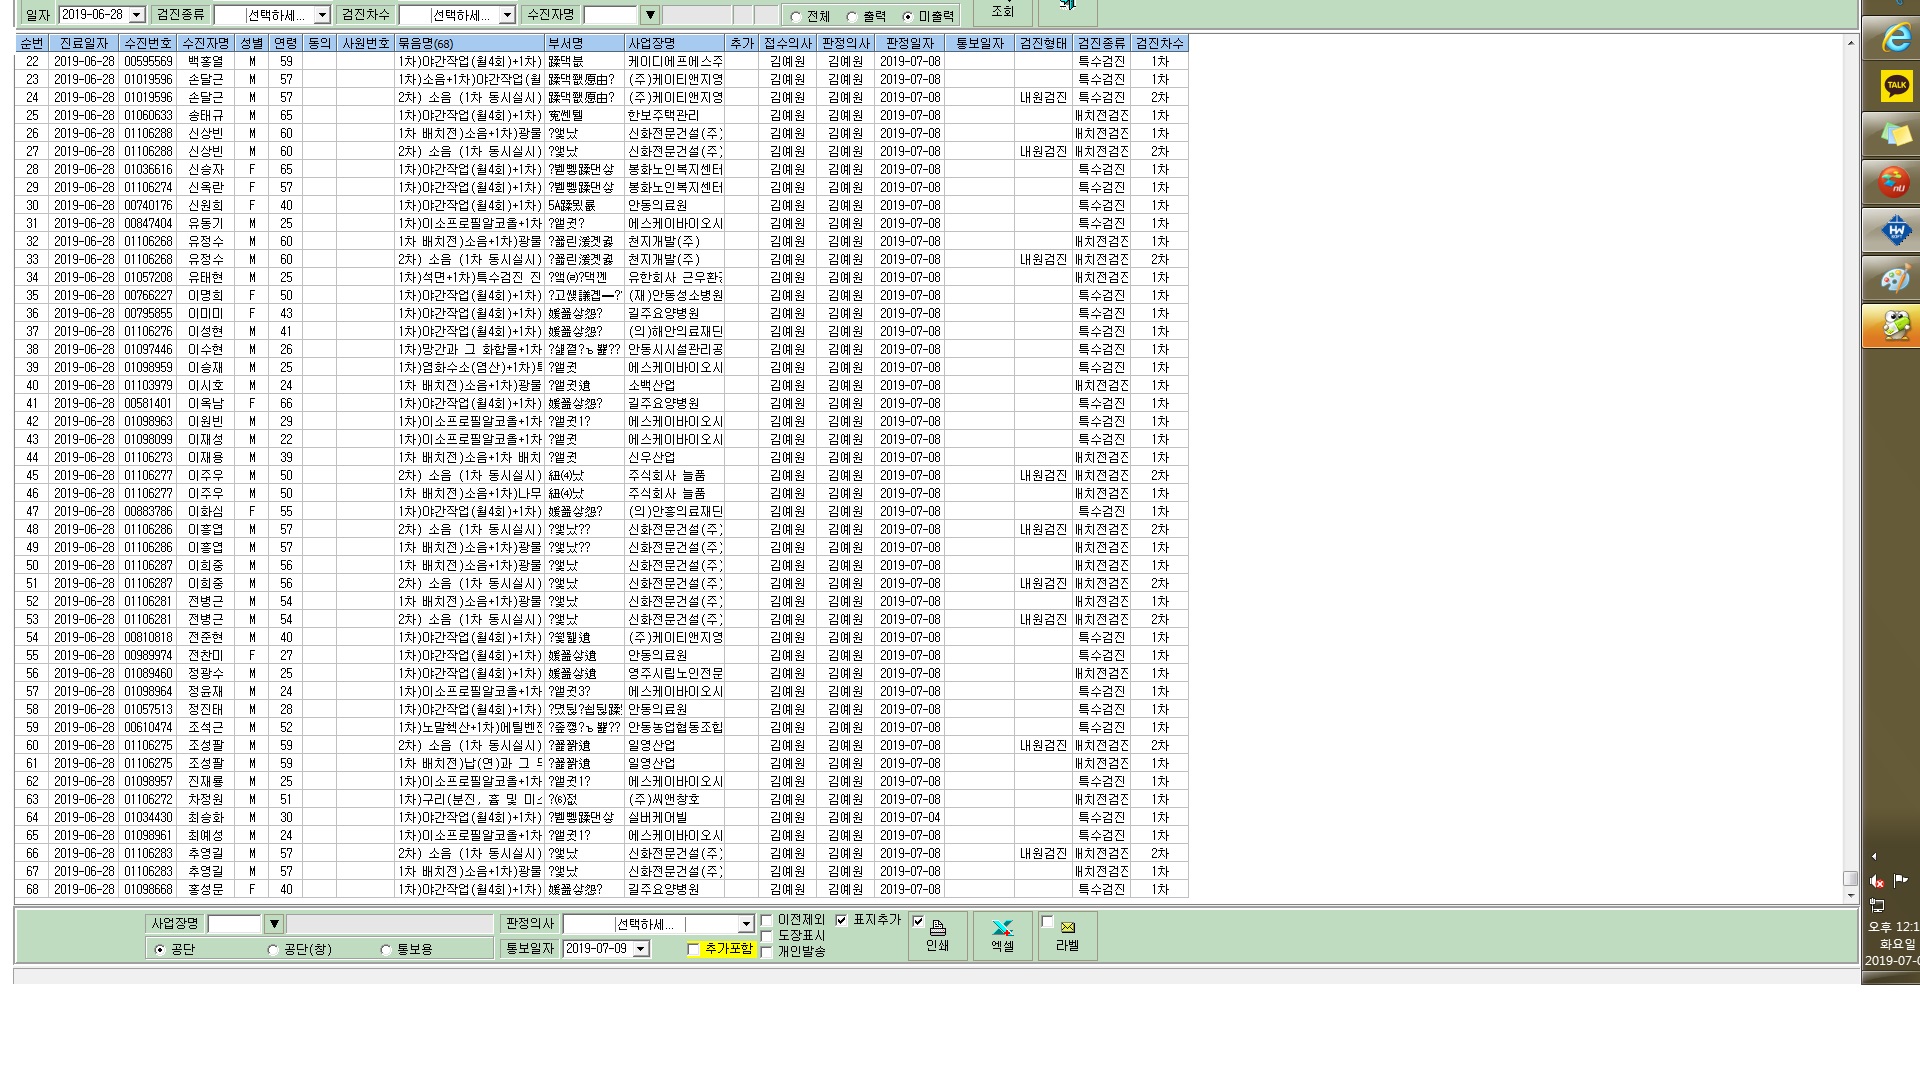Tick the yellow 추가포함 checkbox
Image resolution: width=1920 pixels, height=1080 pixels.
tap(693, 949)
